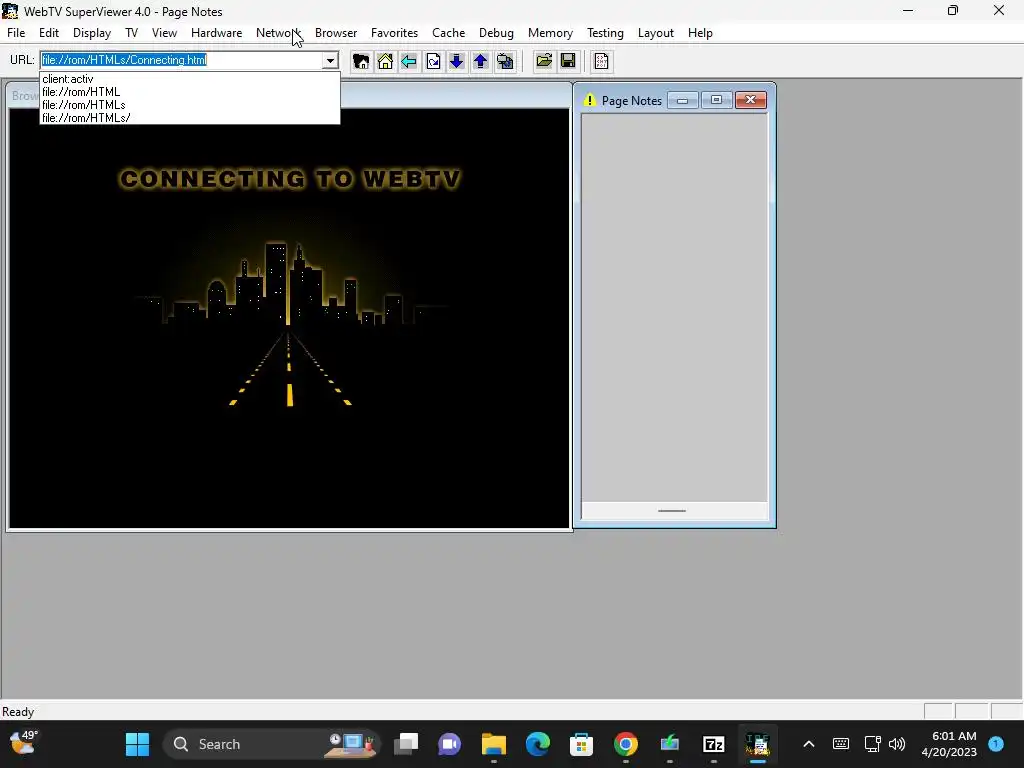The image size is (1024, 768).
Task: Click the reload page icon
Action: click(x=433, y=61)
